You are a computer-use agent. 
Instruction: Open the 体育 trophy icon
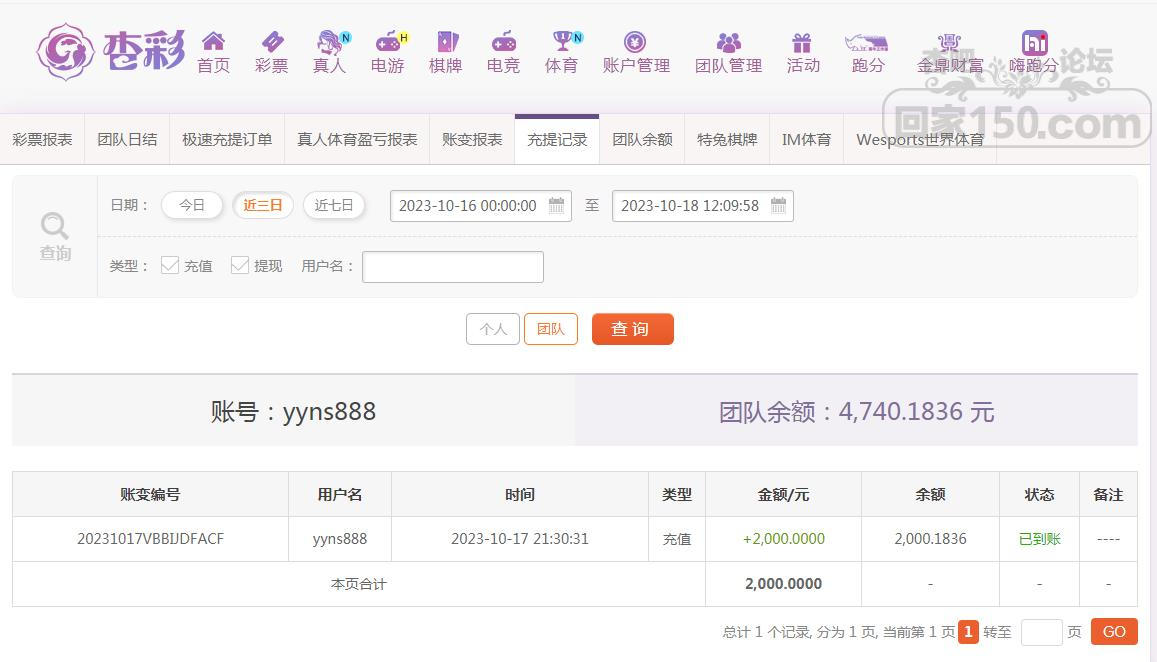[x=564, y=41]
